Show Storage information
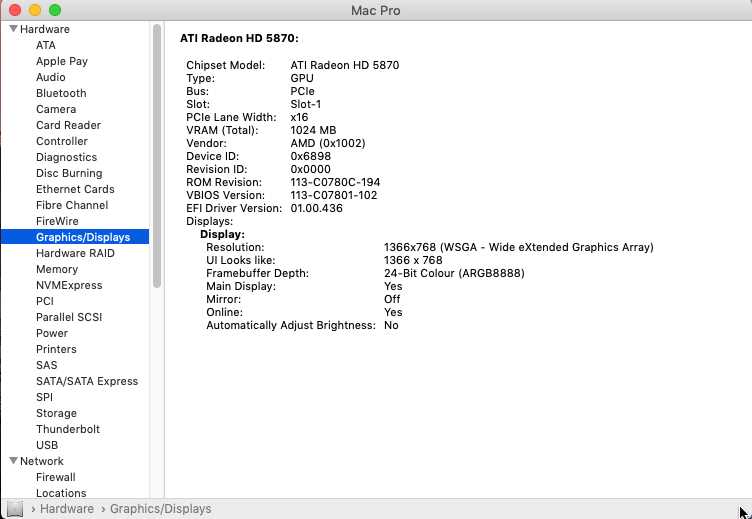 click(x=57, y=413)
